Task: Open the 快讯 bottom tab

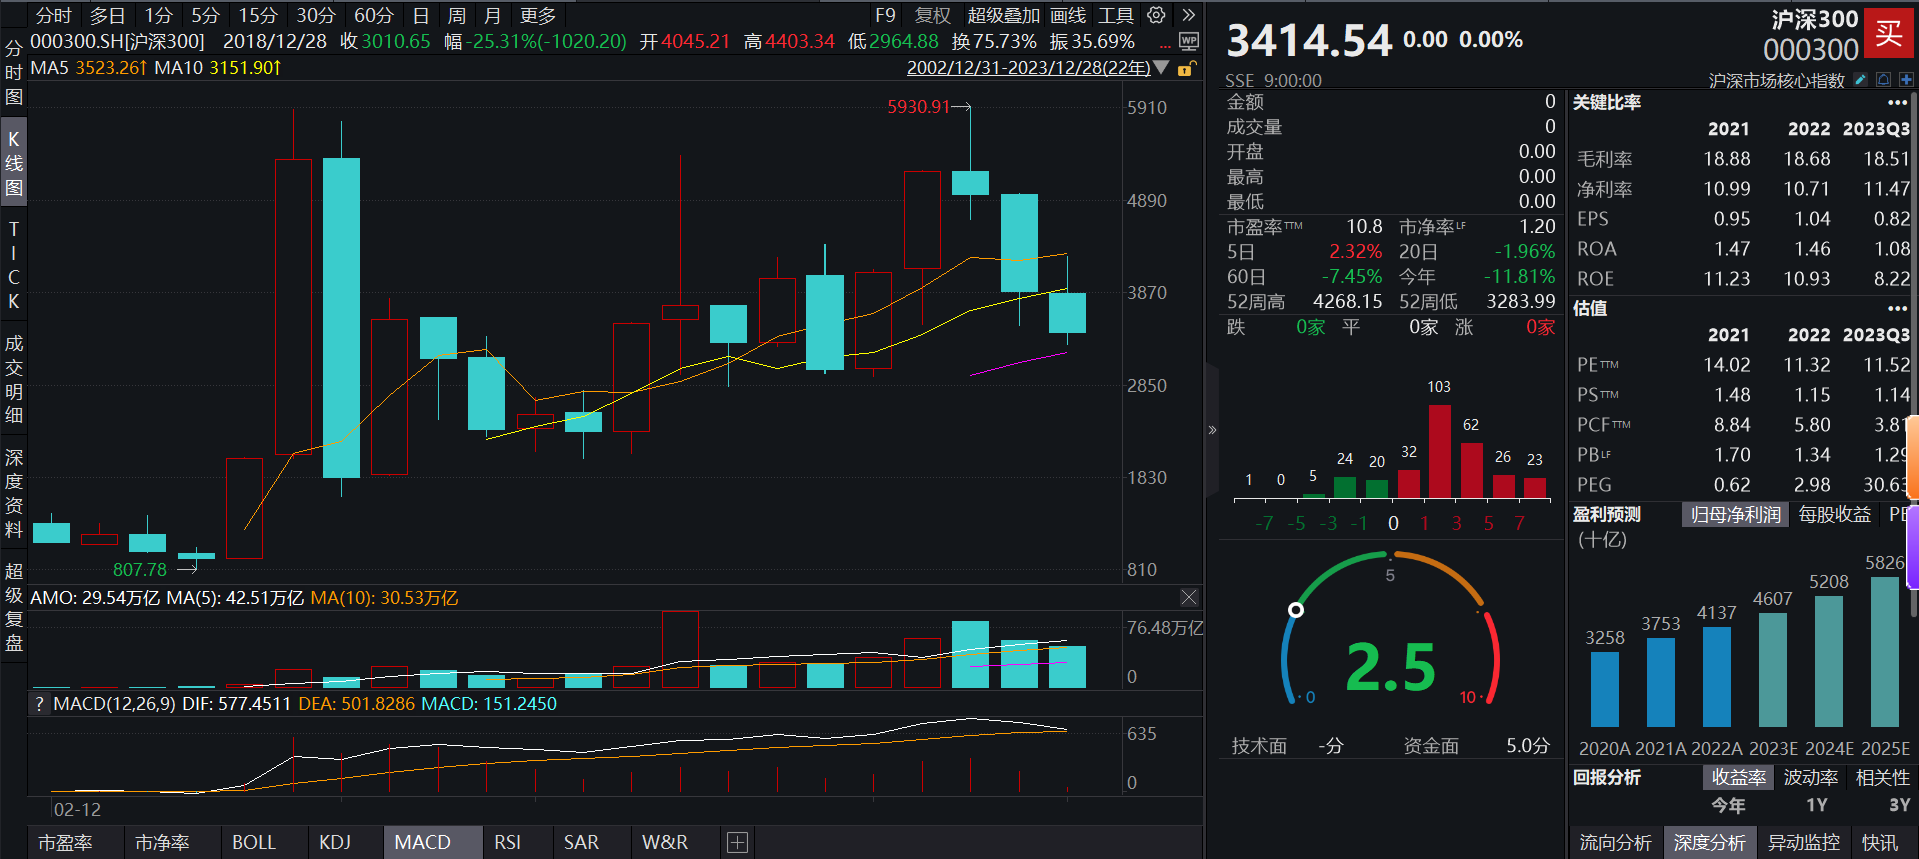Action: click(1880, 843)
